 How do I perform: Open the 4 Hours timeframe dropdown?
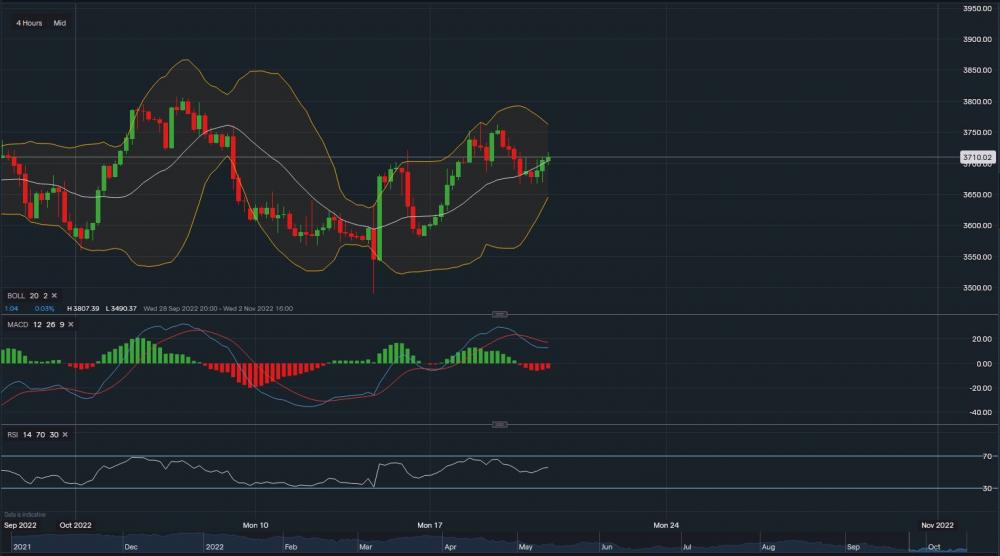29,23
